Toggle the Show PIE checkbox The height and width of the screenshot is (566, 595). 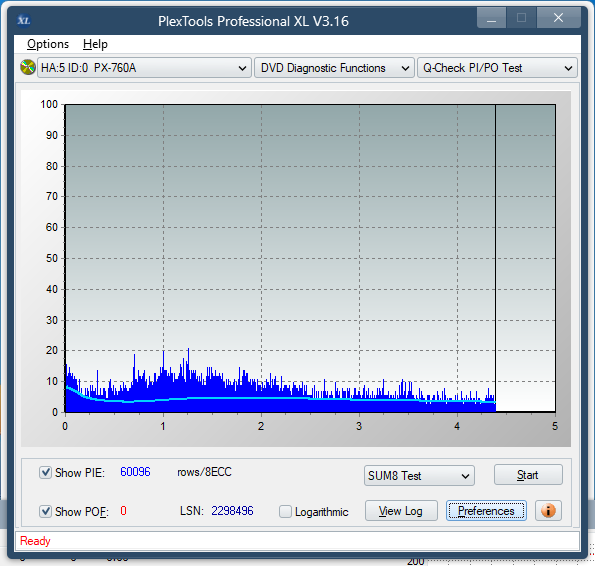click(45, 473)
